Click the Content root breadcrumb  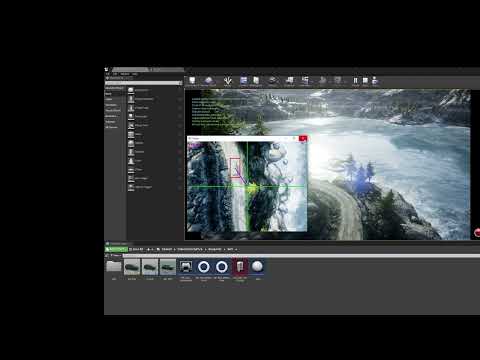coord(167,249)
